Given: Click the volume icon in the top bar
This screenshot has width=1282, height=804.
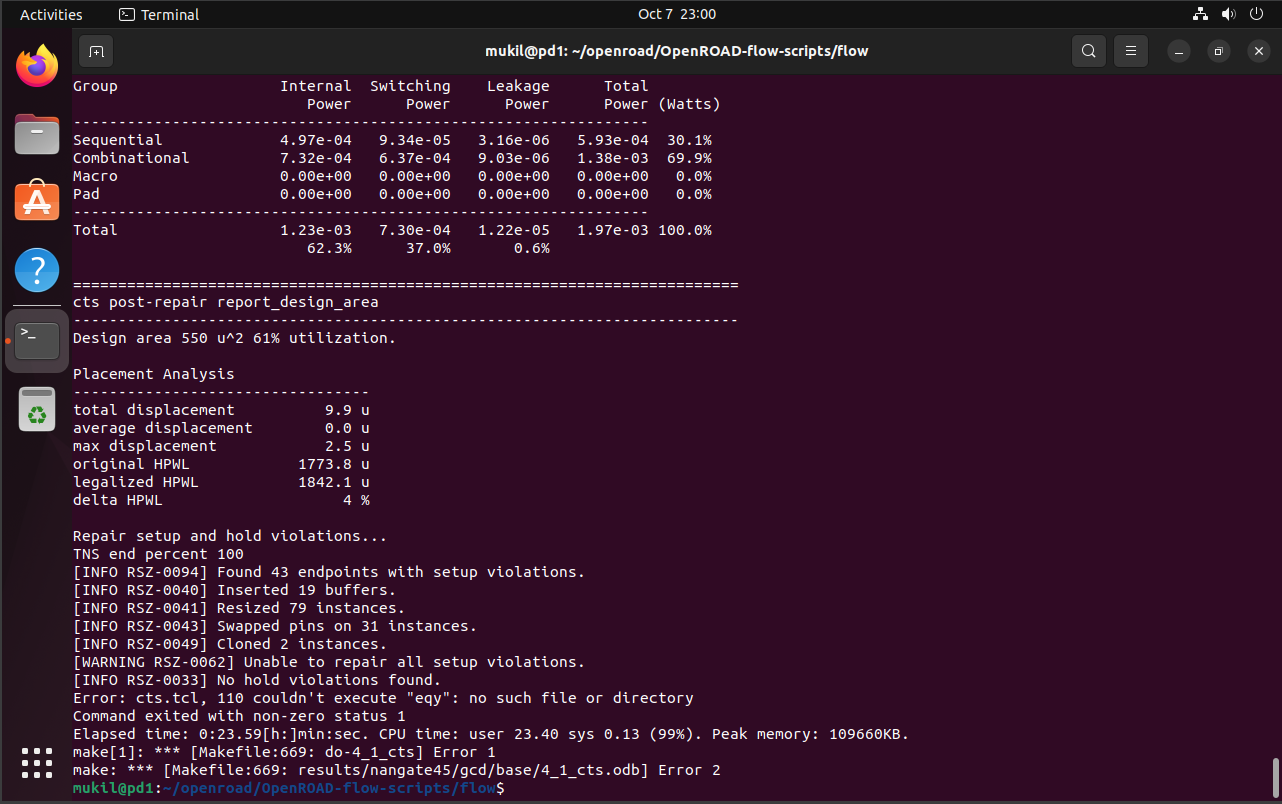Looking at the screenshot, I should point(1228,14).
